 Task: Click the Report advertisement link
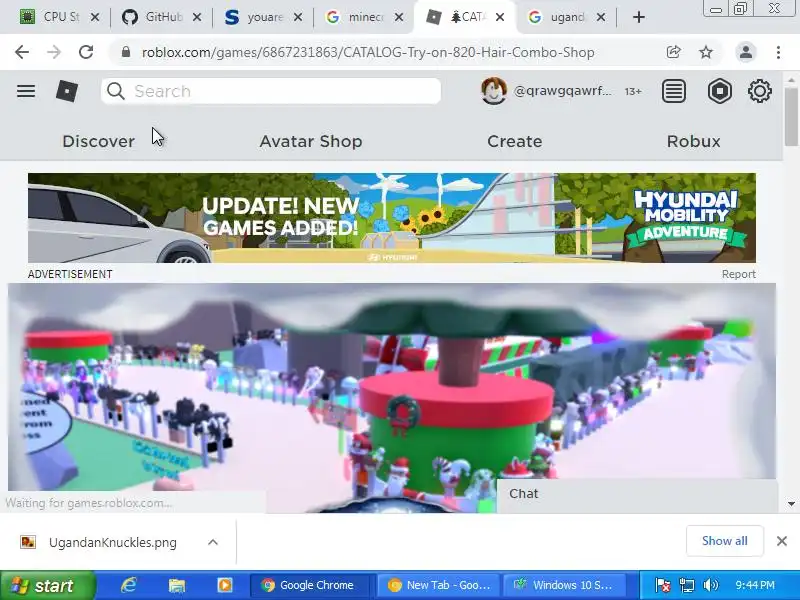point(738,274)
